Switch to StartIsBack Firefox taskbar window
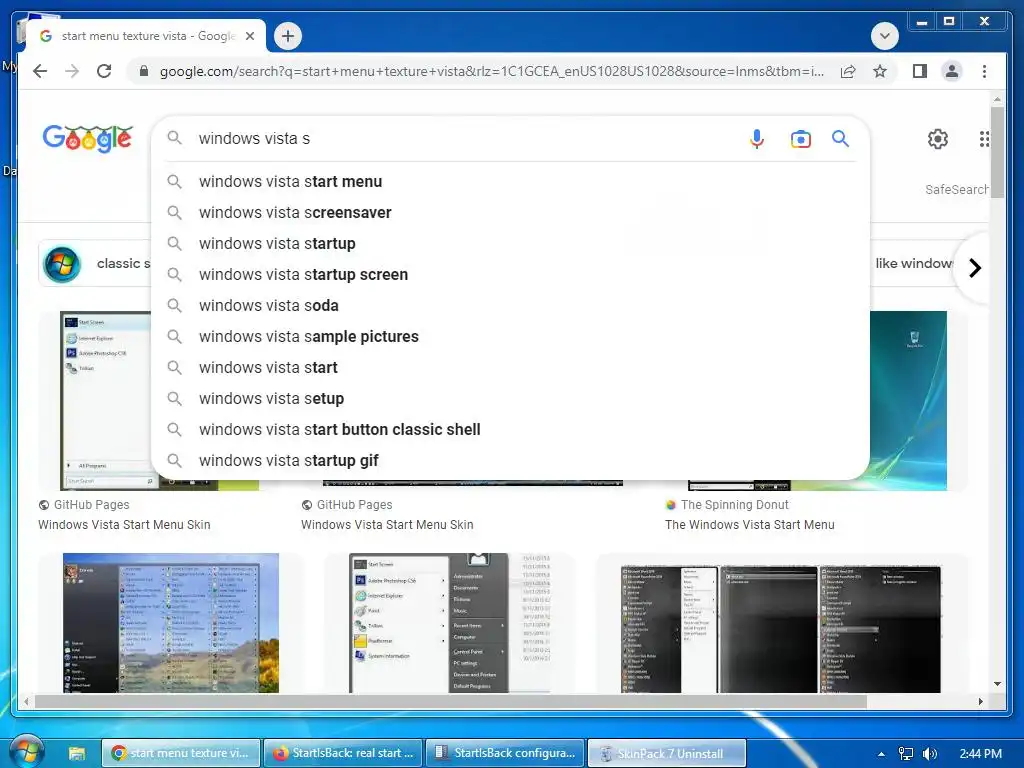The height and width of the screenshot is (768, 1024). tap(344, 753)
